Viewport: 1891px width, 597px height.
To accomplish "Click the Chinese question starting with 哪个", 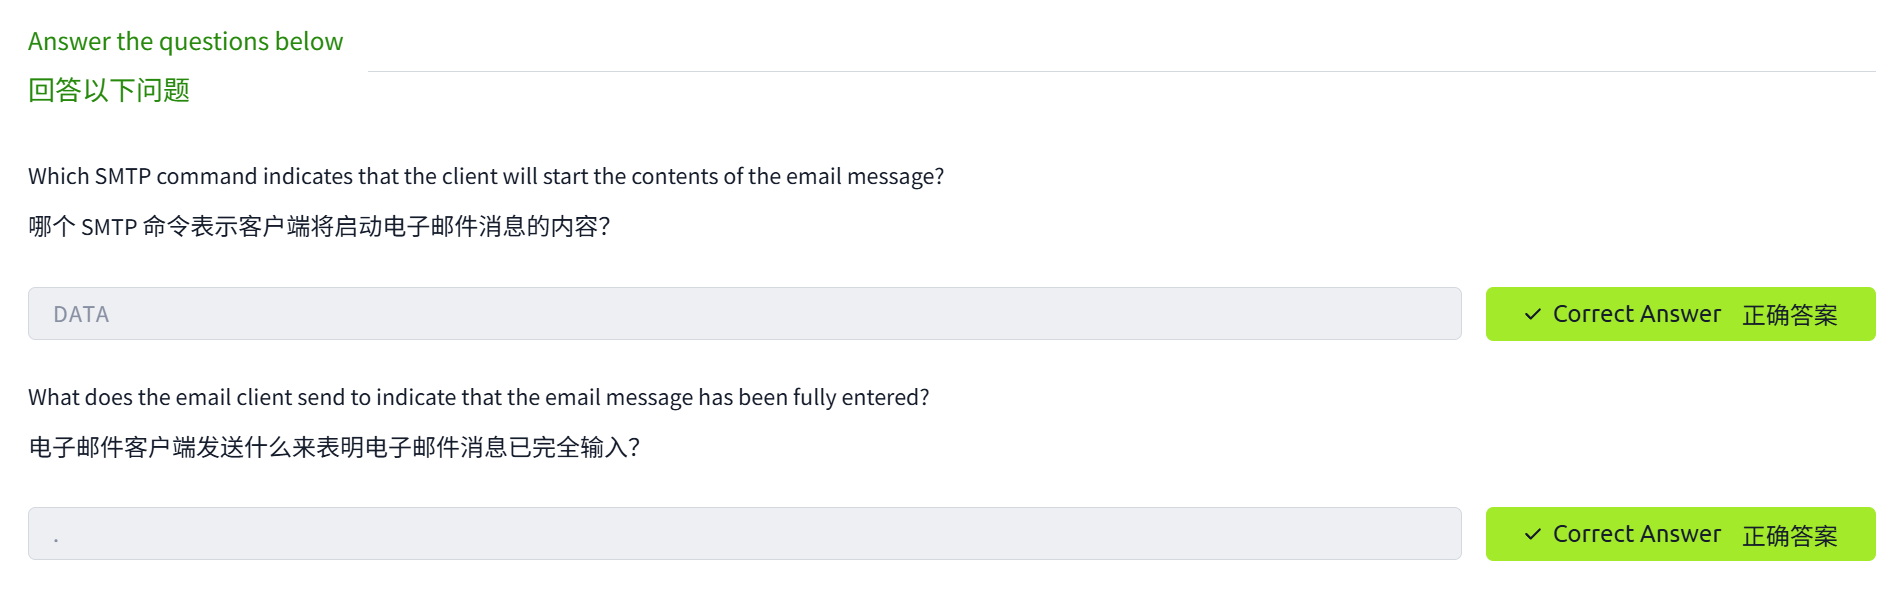I will point(319,227).
